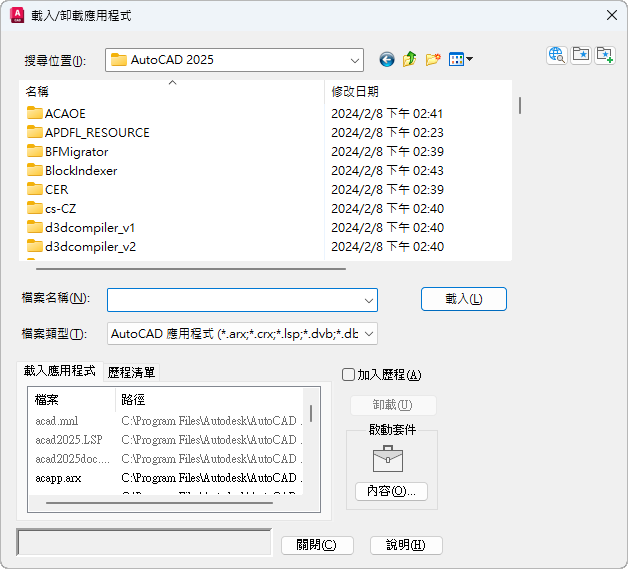Select acad2025doc... entry in loaded list
This screenshot has height=569, width=628.
click(x=72, y=459)
